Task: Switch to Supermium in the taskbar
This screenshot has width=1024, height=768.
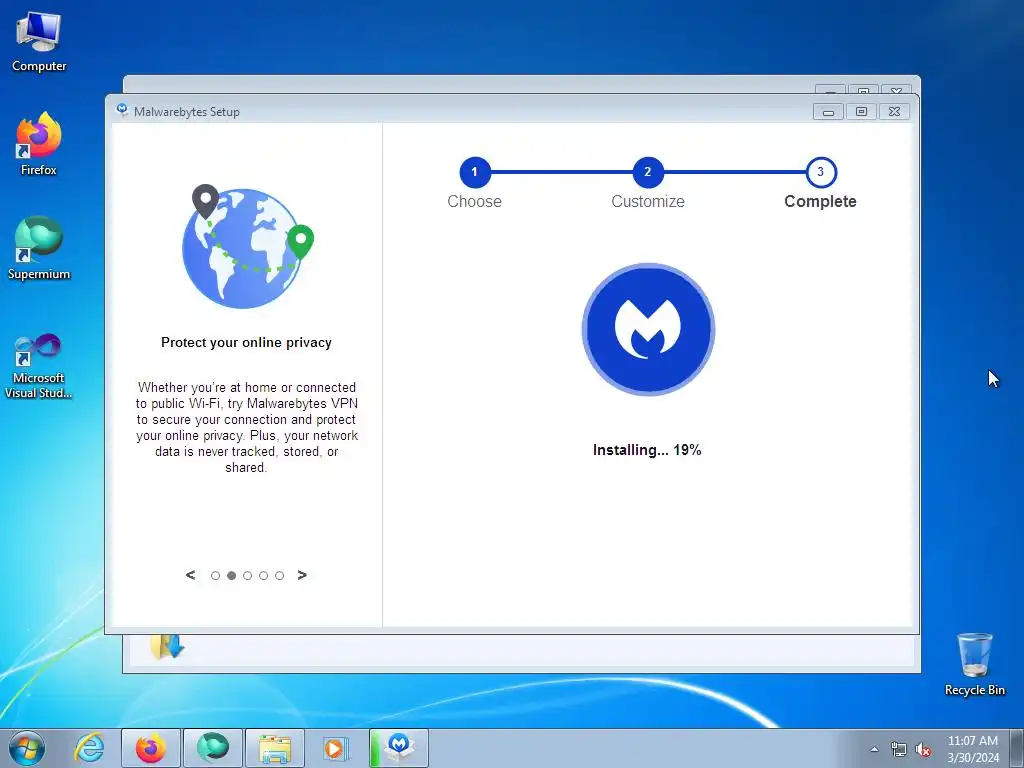Action: click(x=213, y=748)
